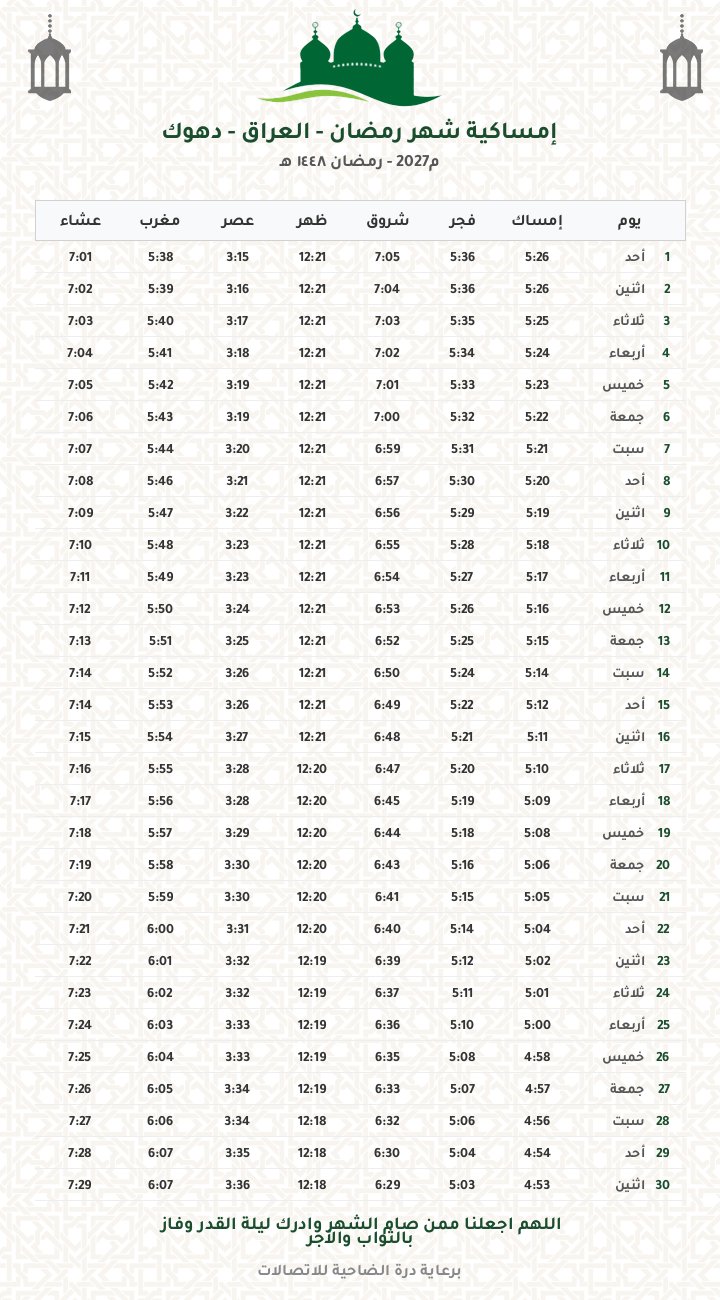This screenshot has width=720, height=1300.
Task: Click the 7:29 عشاء time on day 30
Action: point(80,1185)
